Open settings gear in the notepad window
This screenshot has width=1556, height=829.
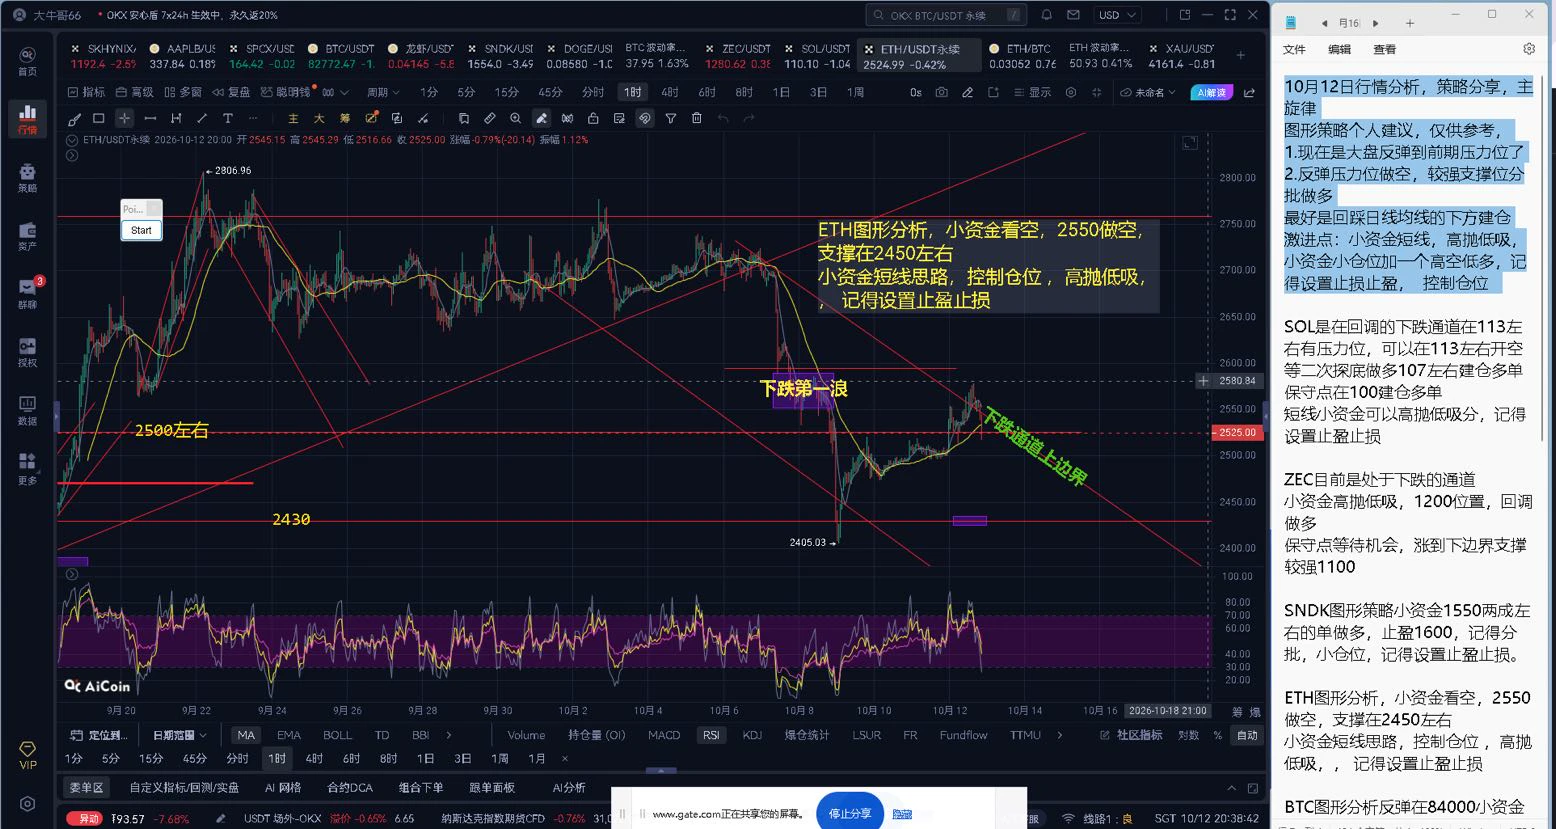(x=1528, y=49)
